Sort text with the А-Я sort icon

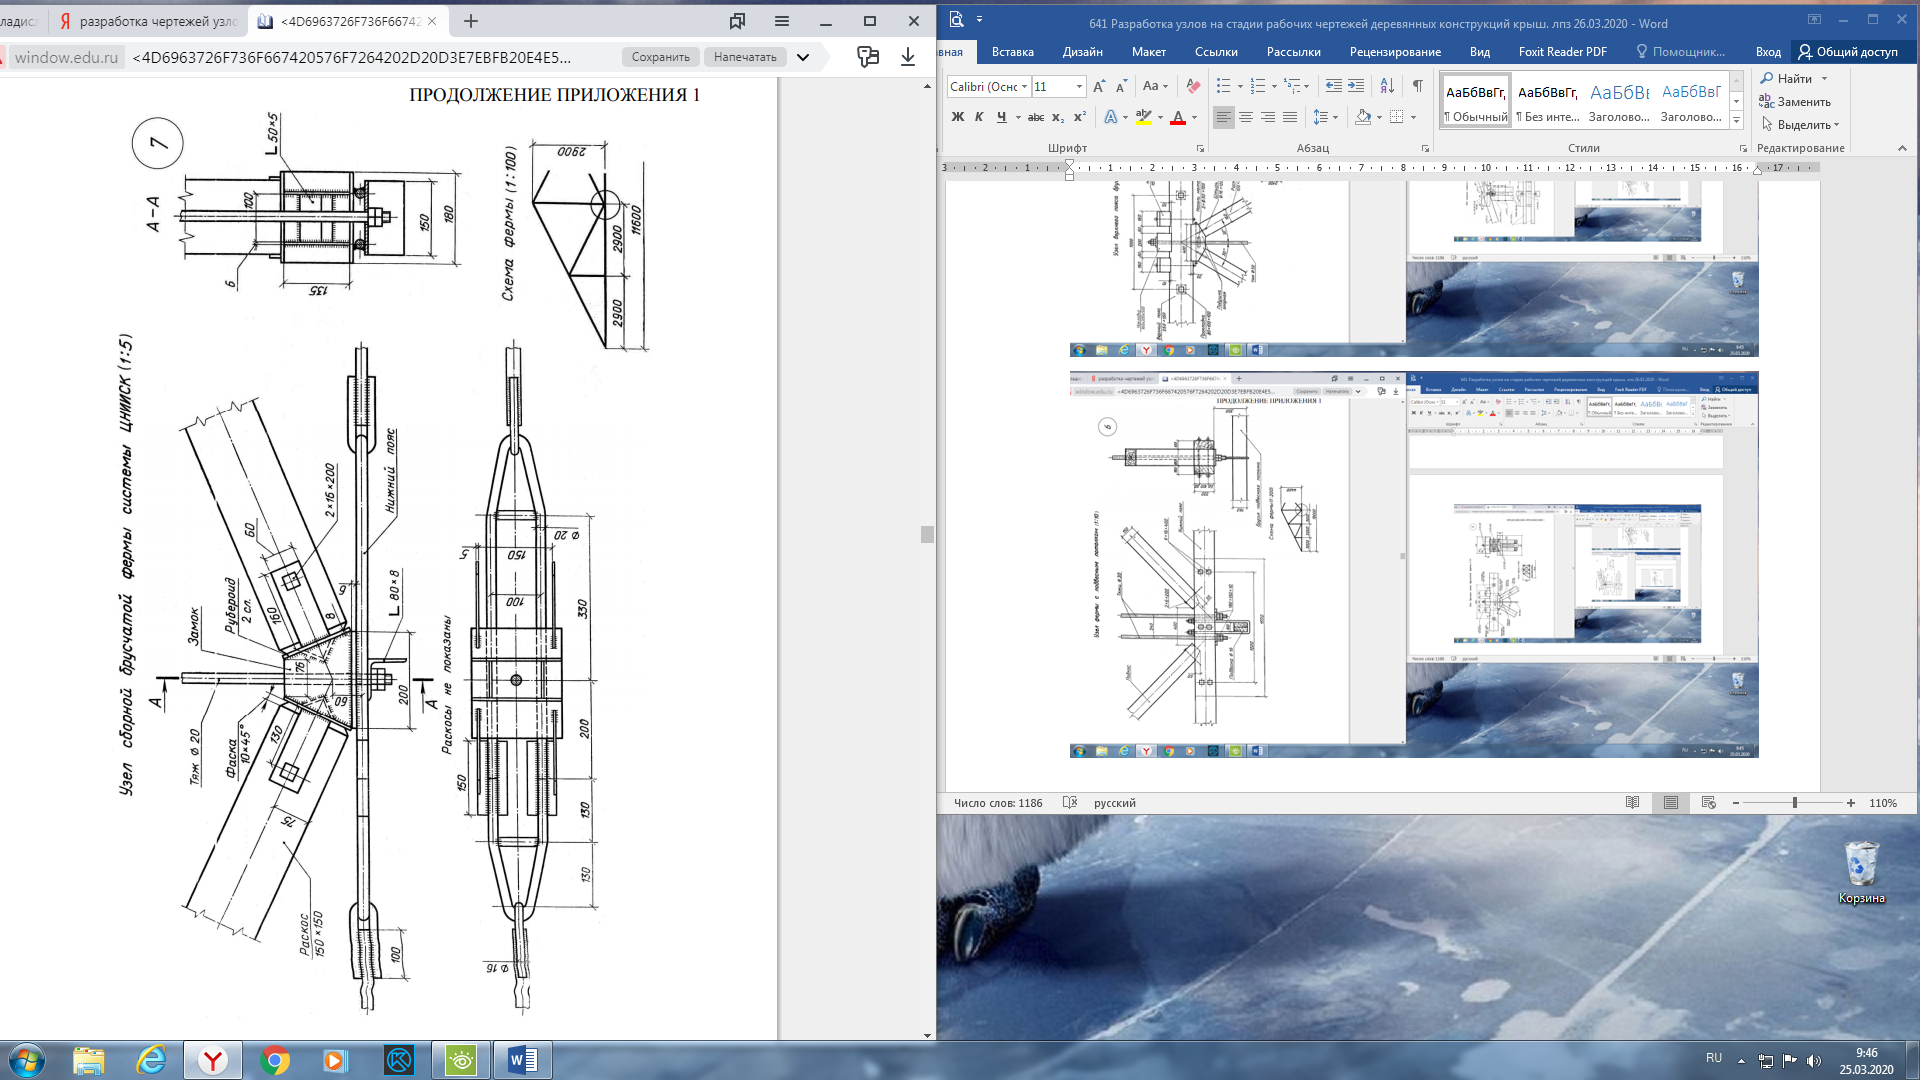click(x=1387, y=86)
